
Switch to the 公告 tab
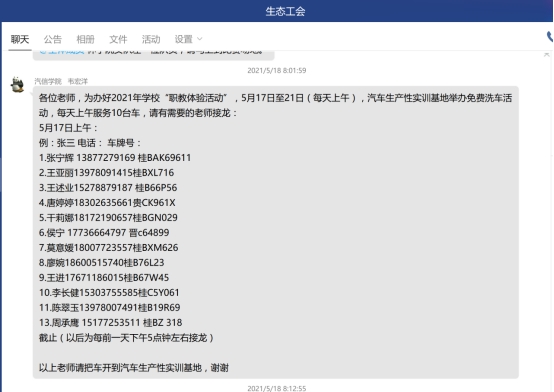pyautogui.click(x=53, y=39)
